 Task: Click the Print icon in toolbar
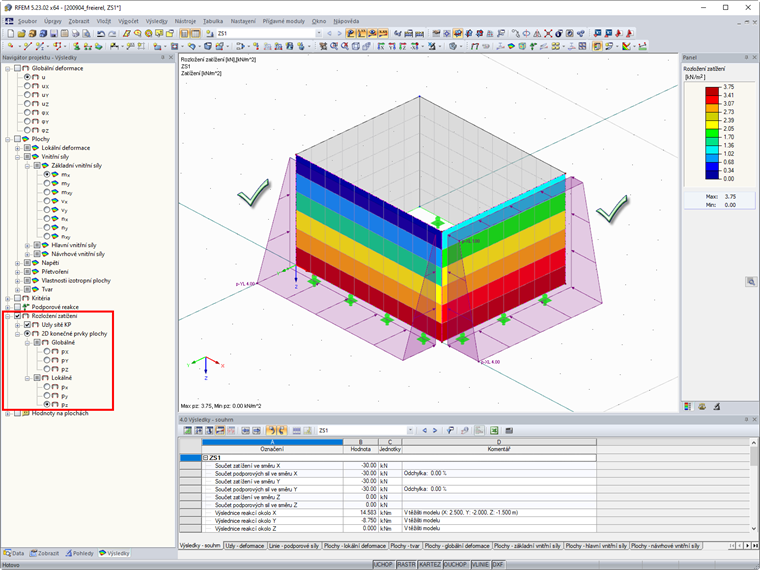(x=75, y=33)
